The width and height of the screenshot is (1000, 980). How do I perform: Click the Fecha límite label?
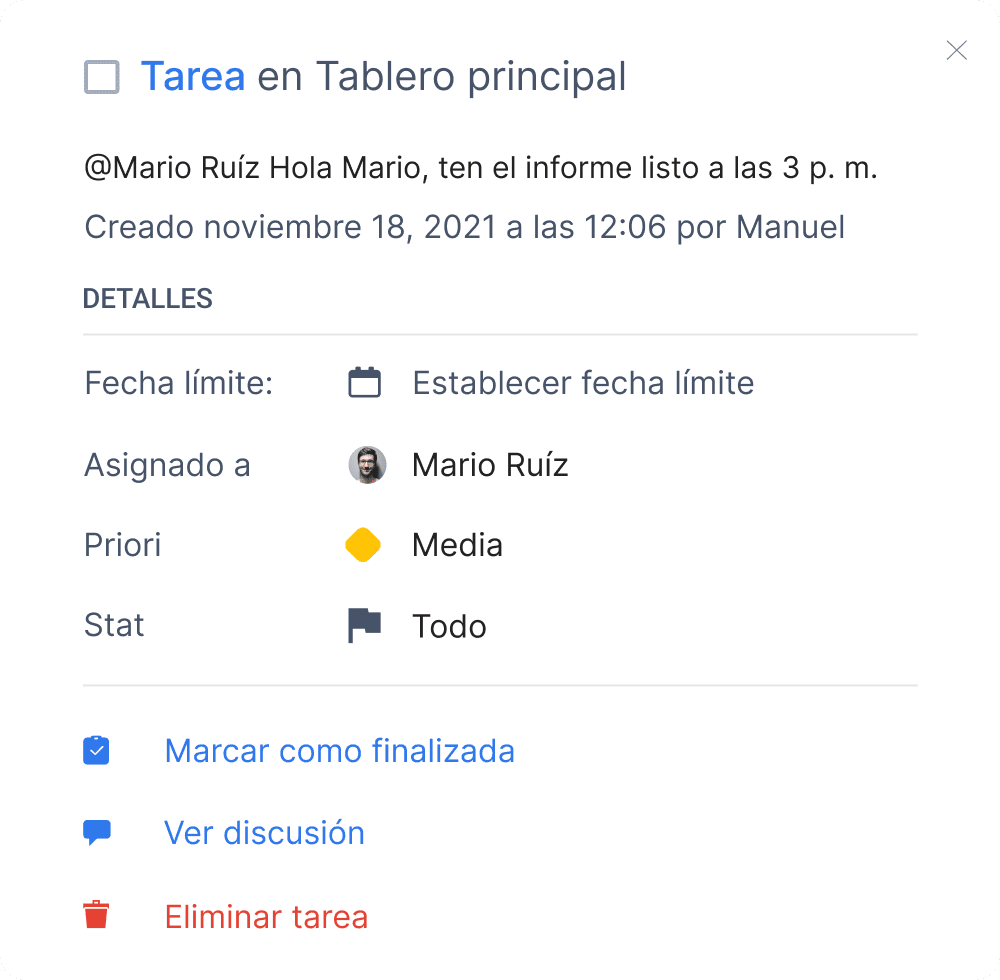pyautogui.click(x=178, y=383)
